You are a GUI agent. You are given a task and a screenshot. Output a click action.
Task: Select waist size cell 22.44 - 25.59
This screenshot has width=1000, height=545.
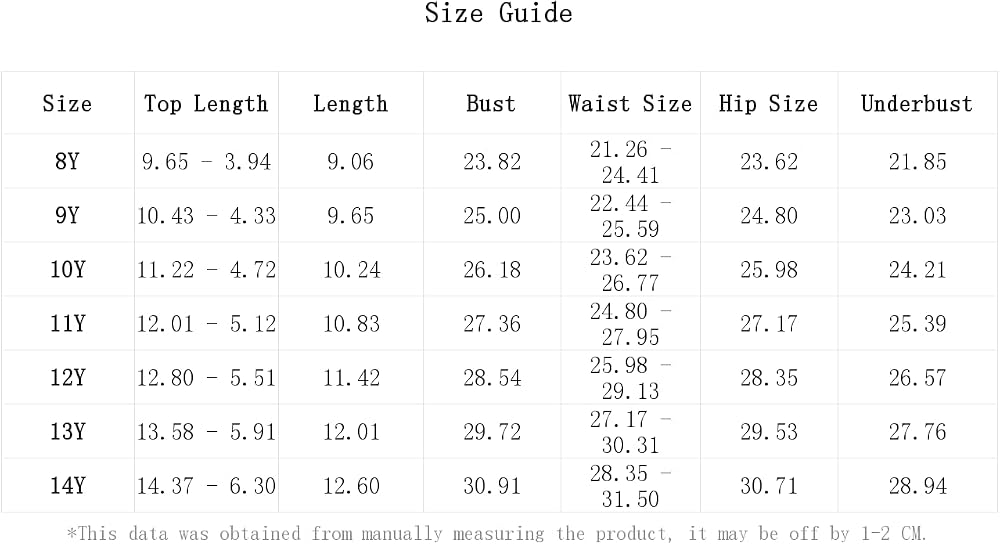tap(630, 216)
